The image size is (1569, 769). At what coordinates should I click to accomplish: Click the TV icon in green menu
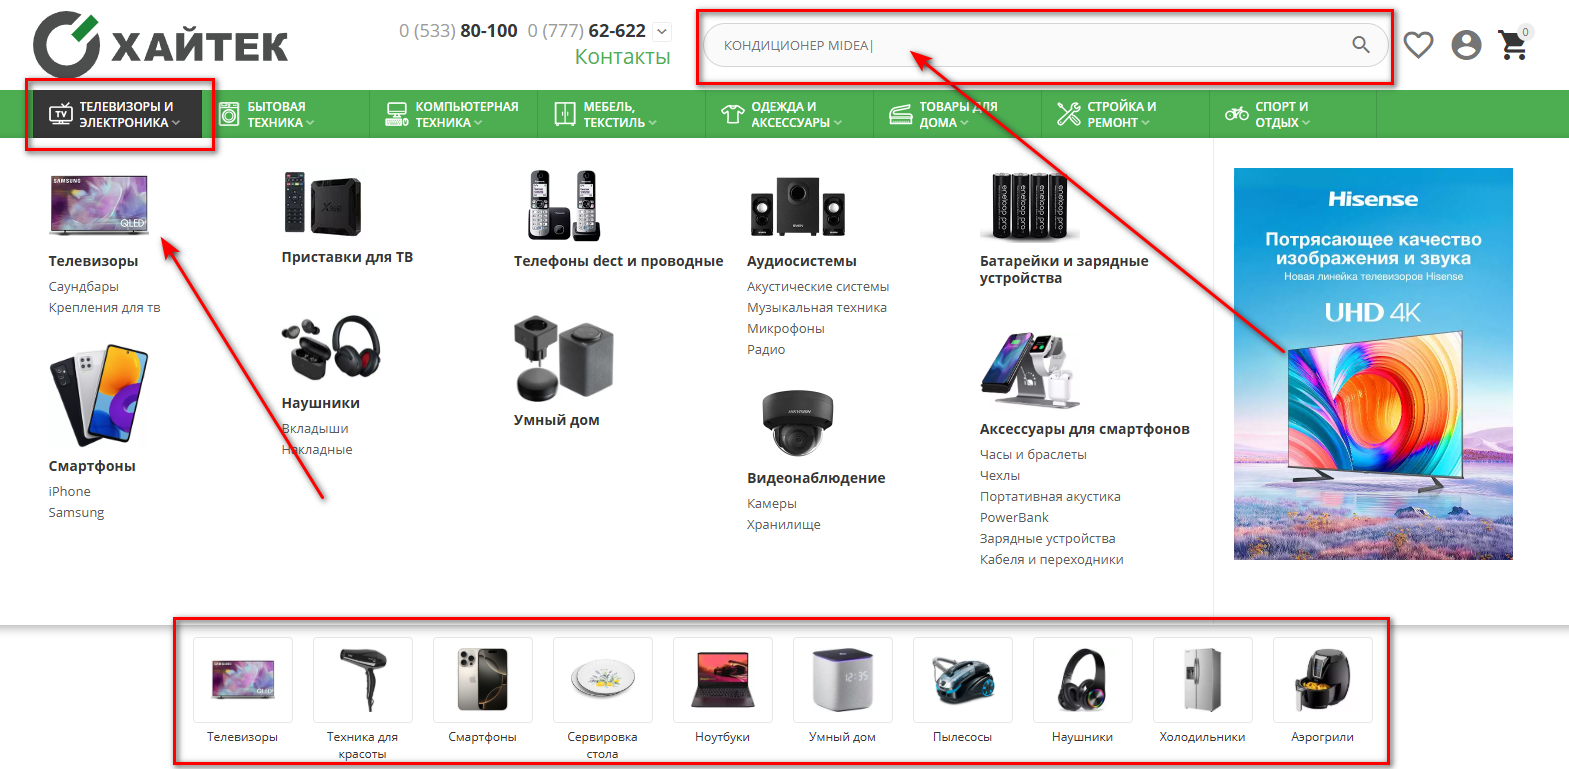tap(61, 114)
